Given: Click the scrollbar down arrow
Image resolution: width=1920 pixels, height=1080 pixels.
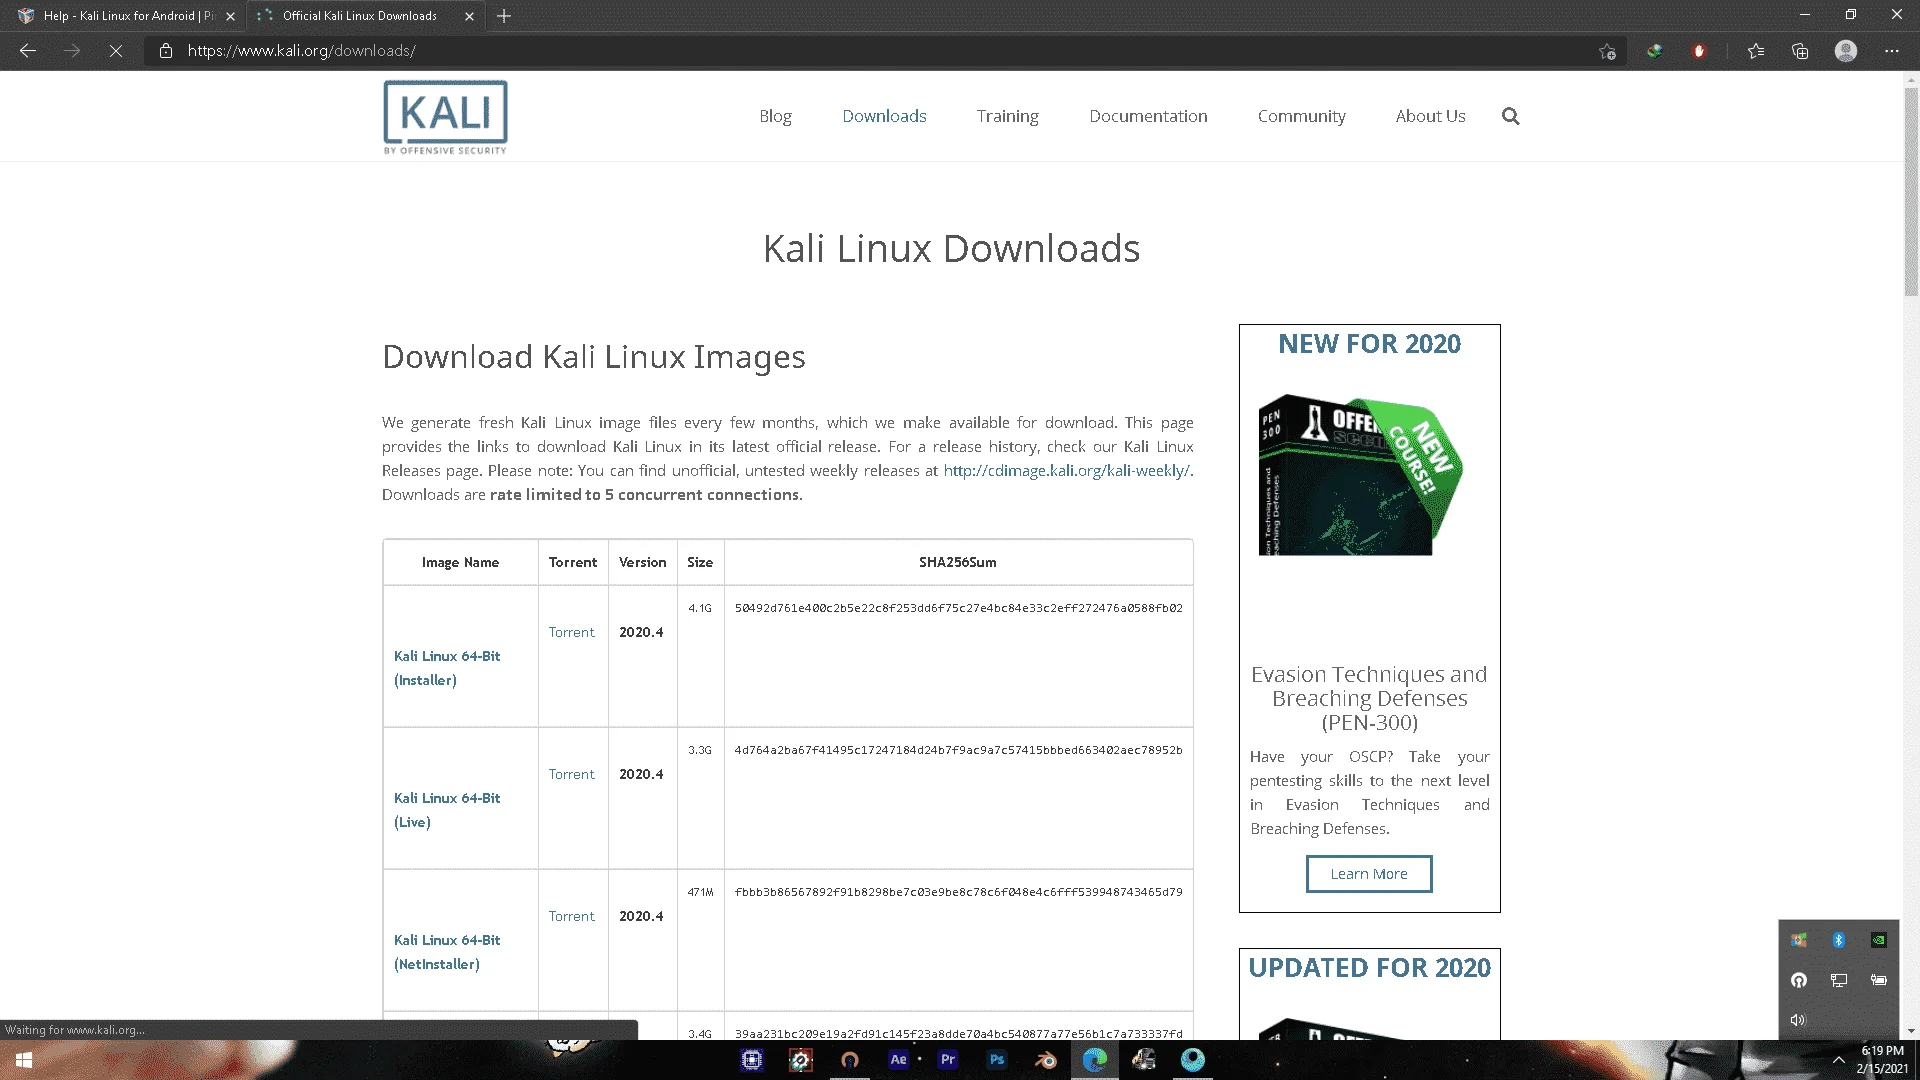Looking at the screenshot, I should (x=1911, y=1031).
